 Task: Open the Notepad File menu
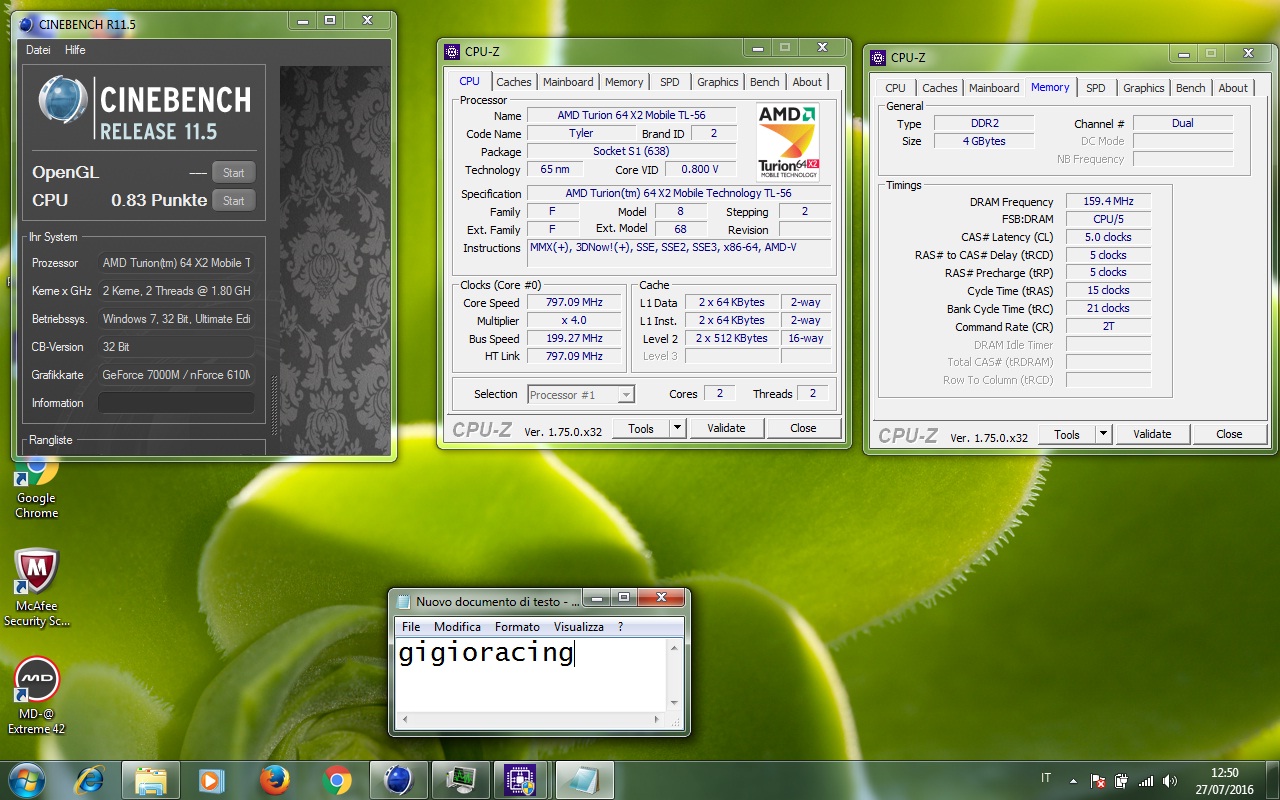(x=411, y=627)
